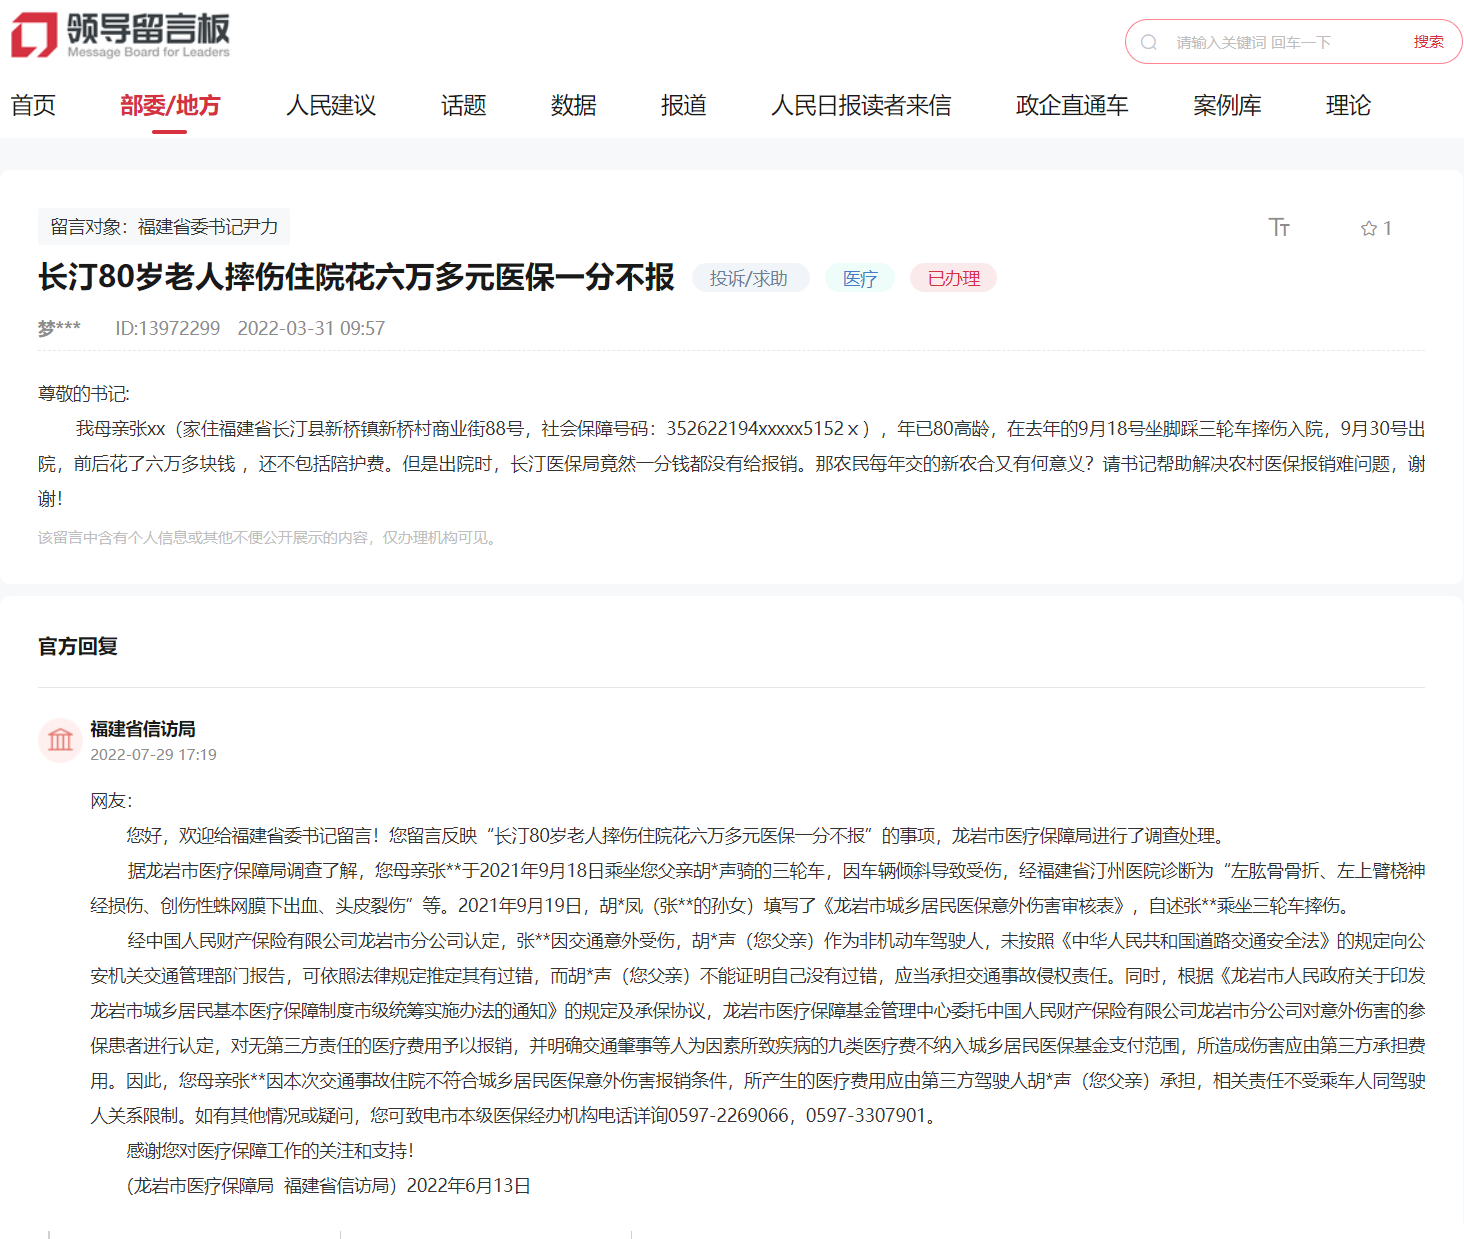1464x1239 pixels.
Task: Click the post ID:13972299 text
Action: 167,328
